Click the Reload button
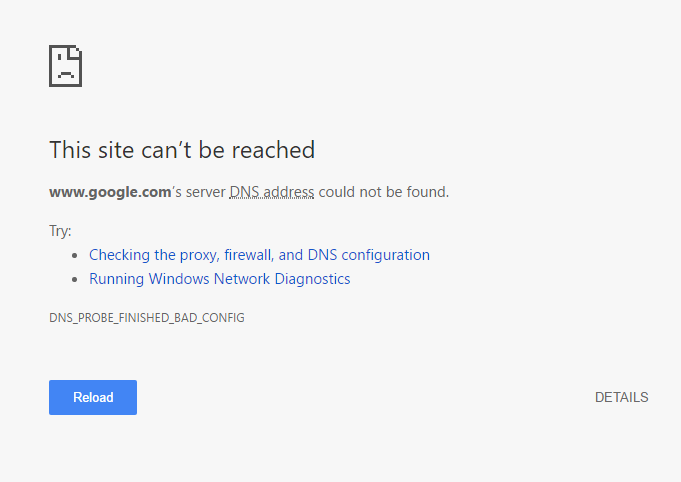The image size is (681, 482). coord(93,397)
